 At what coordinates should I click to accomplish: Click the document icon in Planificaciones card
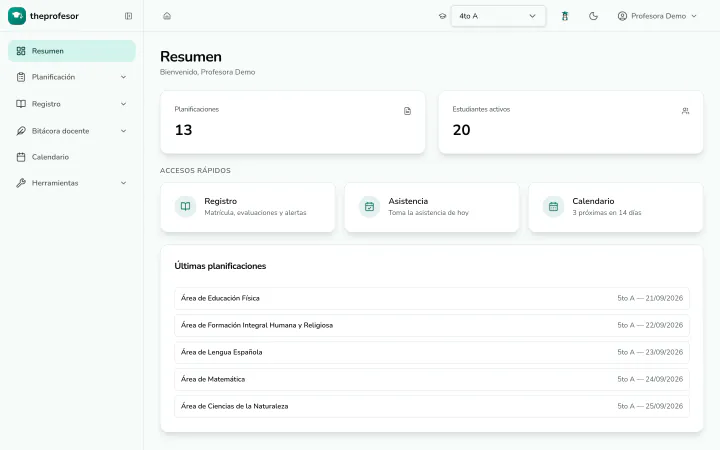[407, 111]
